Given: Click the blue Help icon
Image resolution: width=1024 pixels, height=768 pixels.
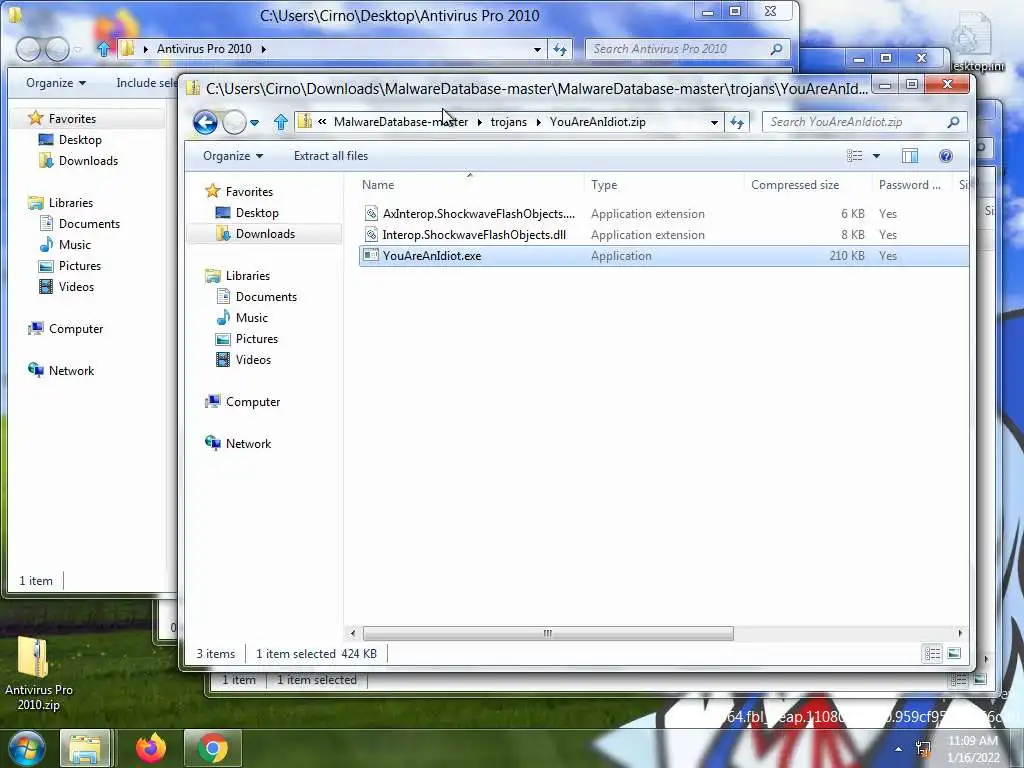Looking at the screenshot, I should pyautogui.click(x=946, y=156).
